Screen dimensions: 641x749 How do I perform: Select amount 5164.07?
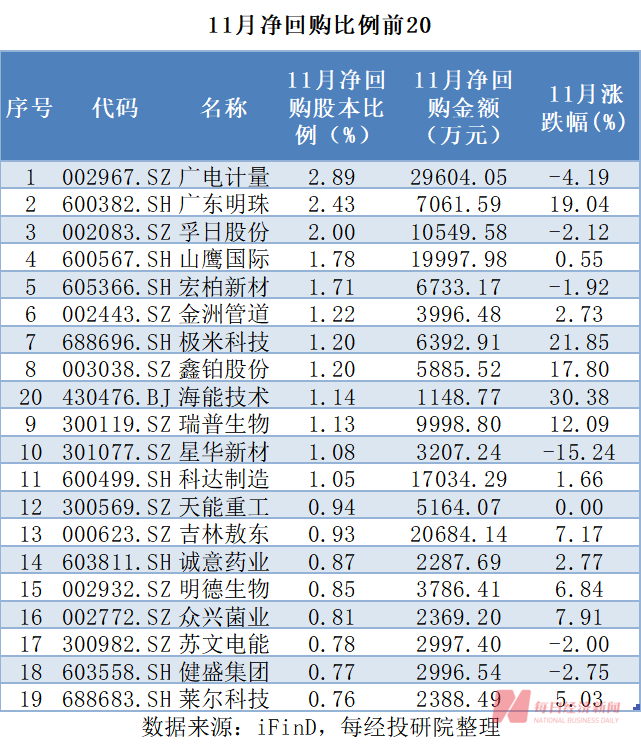pyautogui.click(x=458, y=507)
